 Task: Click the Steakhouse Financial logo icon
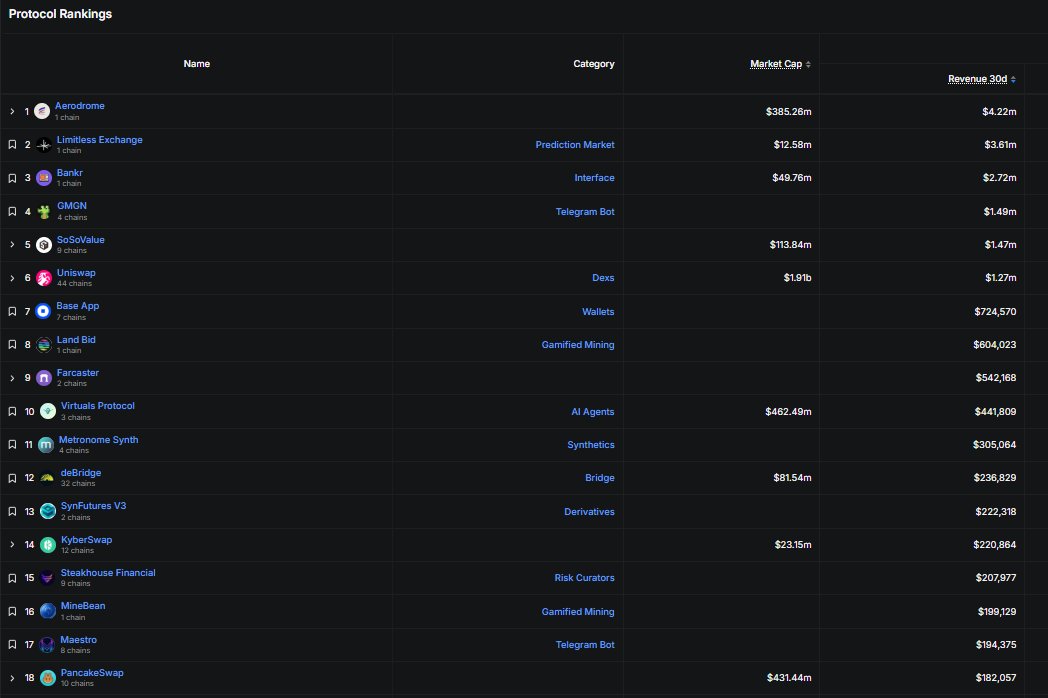47,578
